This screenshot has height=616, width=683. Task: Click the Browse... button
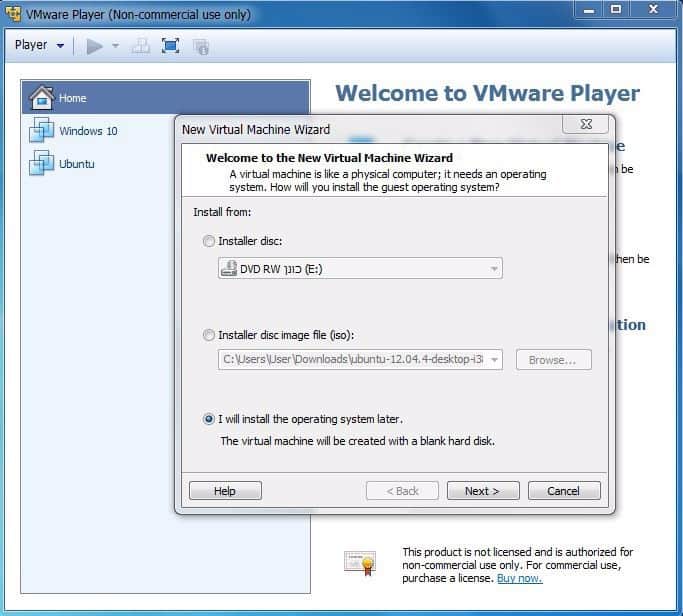[554, 360]
